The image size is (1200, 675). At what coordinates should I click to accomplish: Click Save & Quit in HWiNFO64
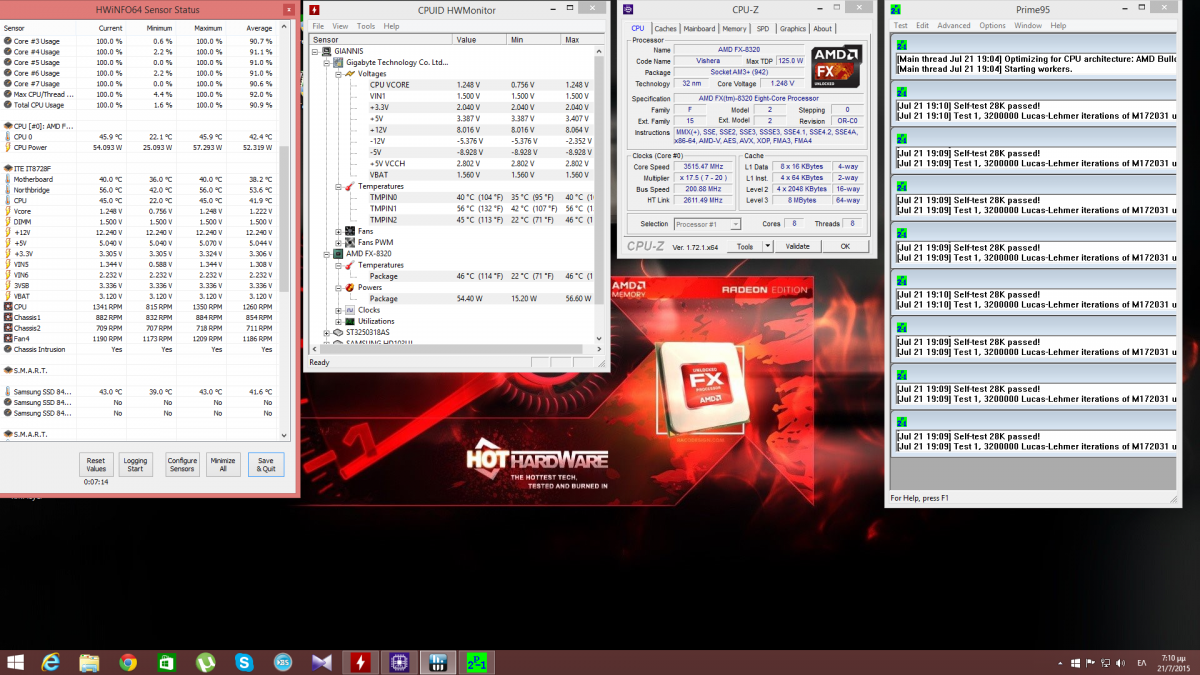(x=267, y=464)
